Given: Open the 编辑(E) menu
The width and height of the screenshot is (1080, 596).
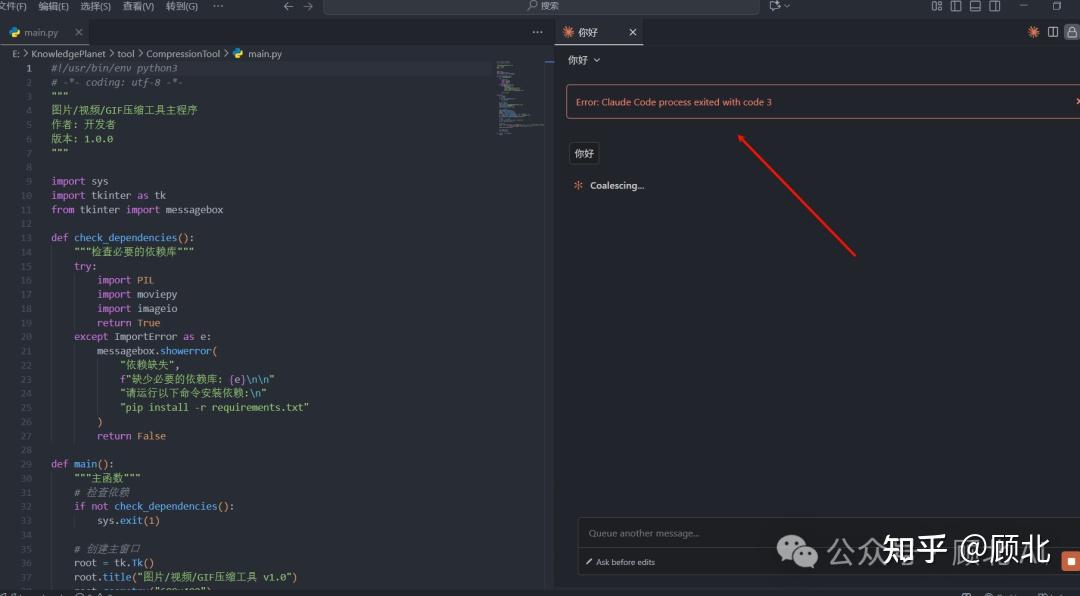Looking at the screenshot, I should 54,6.
